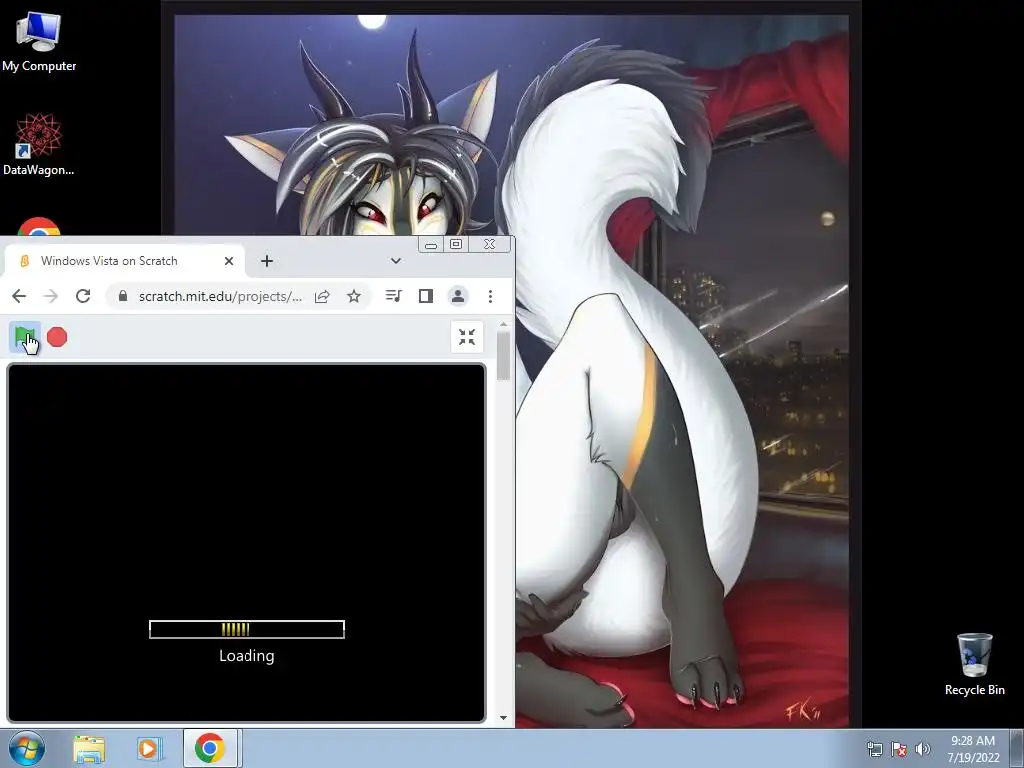The height and width of the screenshot is (768, 1024).
Task: Select My Computer desktop icon
Action: tap(39, 42)
